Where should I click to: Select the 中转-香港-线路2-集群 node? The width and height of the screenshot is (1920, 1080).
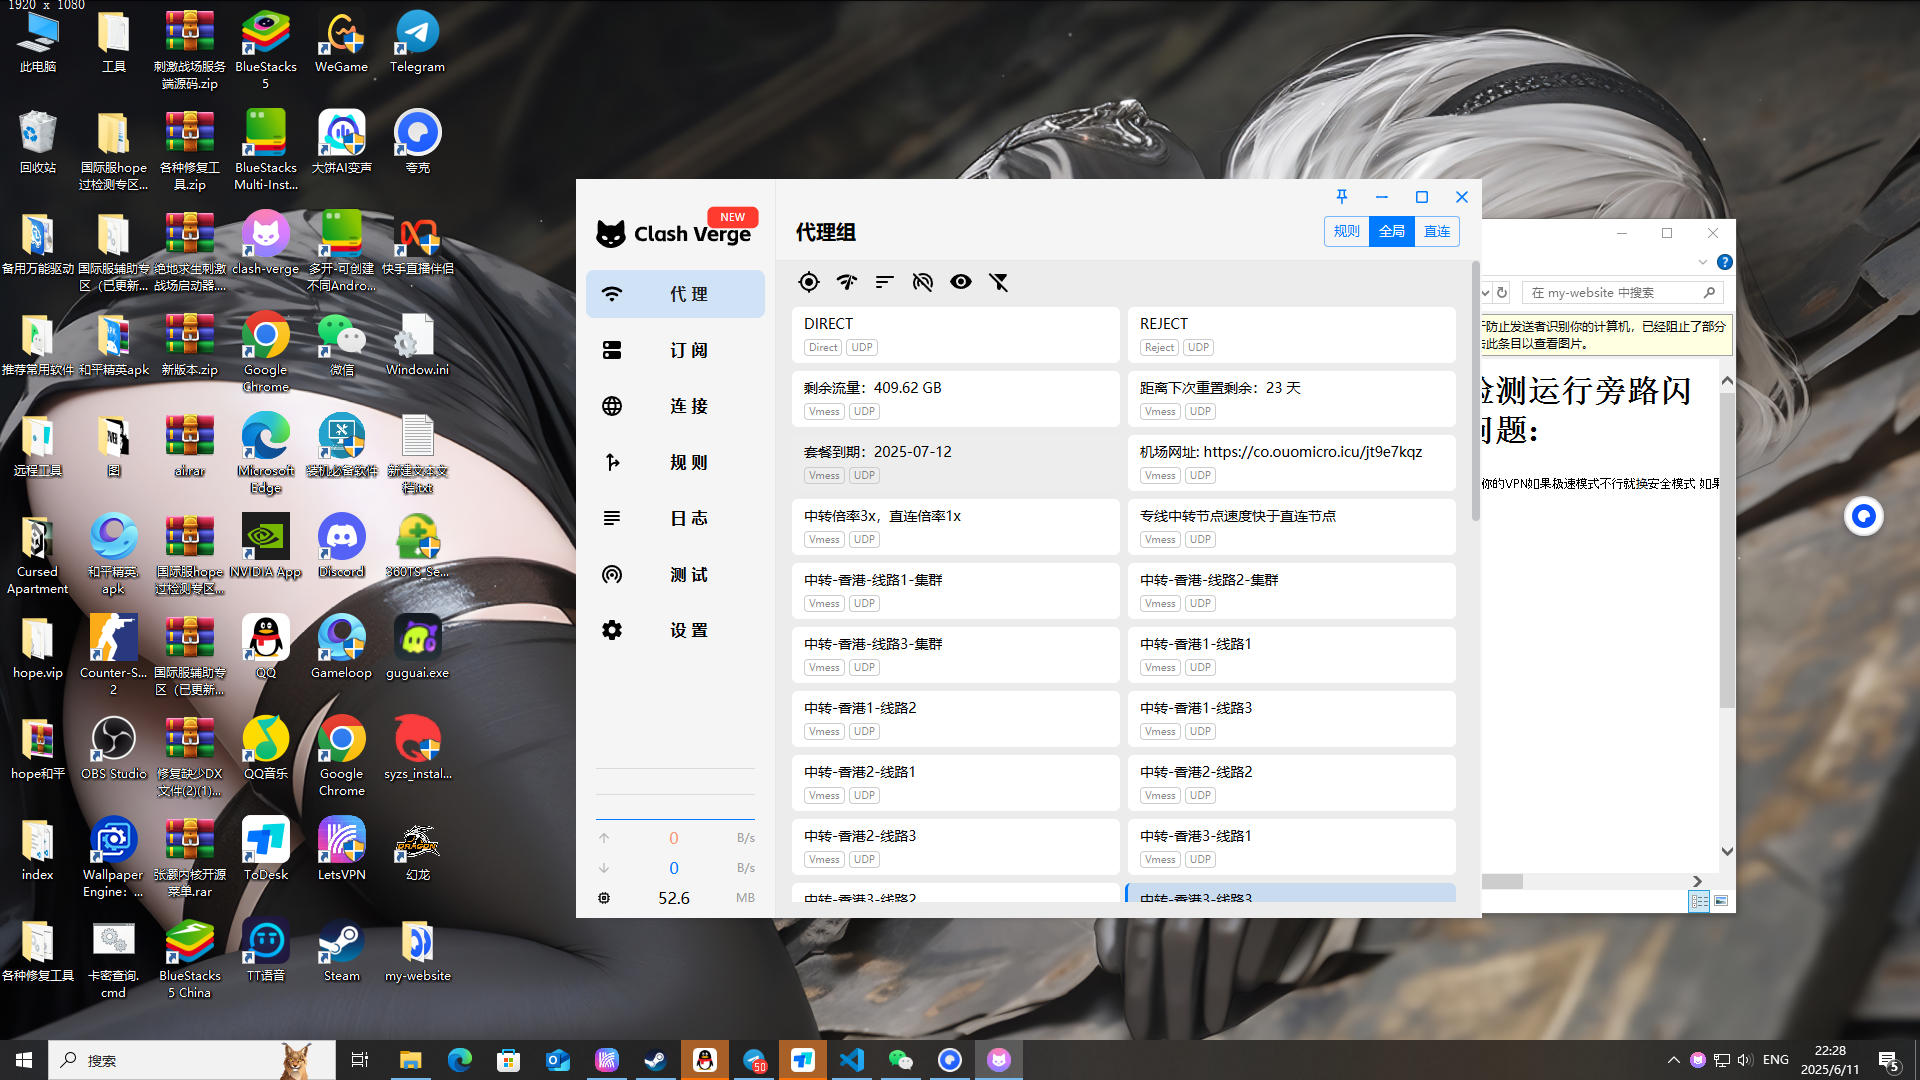tap(1291, 590)
